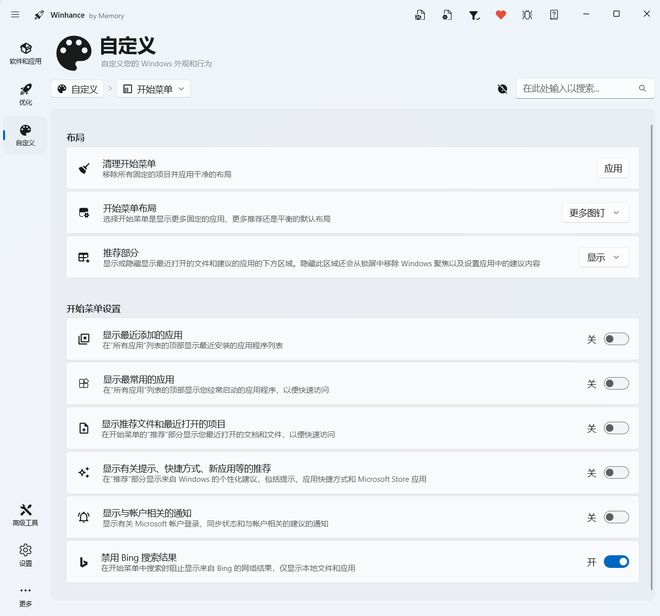
Task: Click 应用 button for 清理开始菜单
Action: (x=613, y=168)
